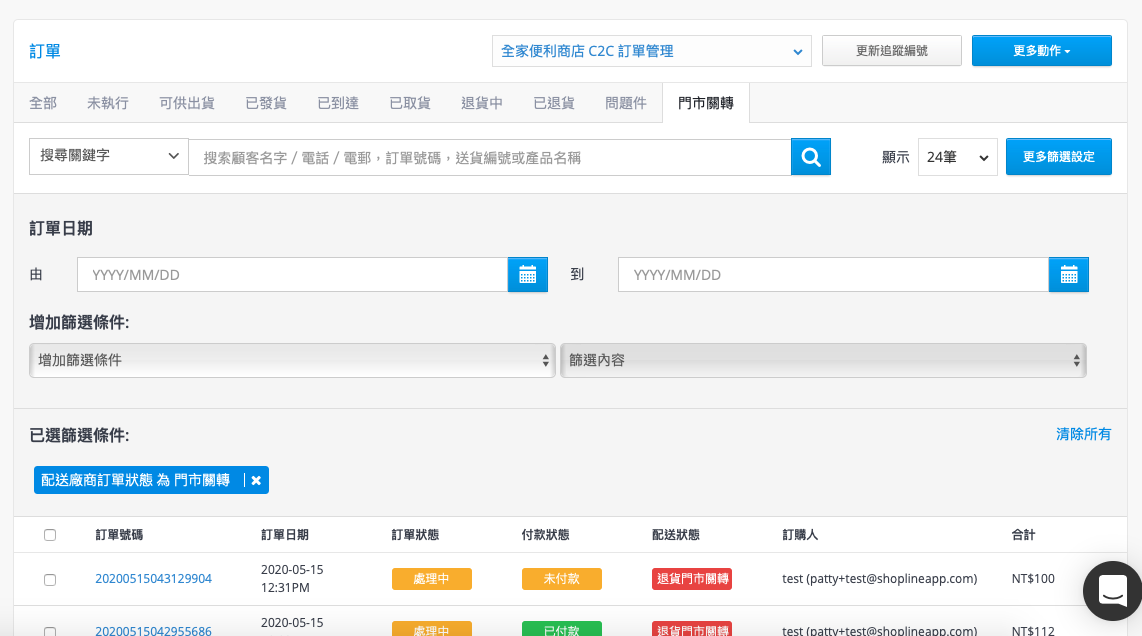Click the 處理中 badge of order 20200515043129904
Image resolution: width=1142 pixels, height=636 pixels.
[x=432, y=579]
